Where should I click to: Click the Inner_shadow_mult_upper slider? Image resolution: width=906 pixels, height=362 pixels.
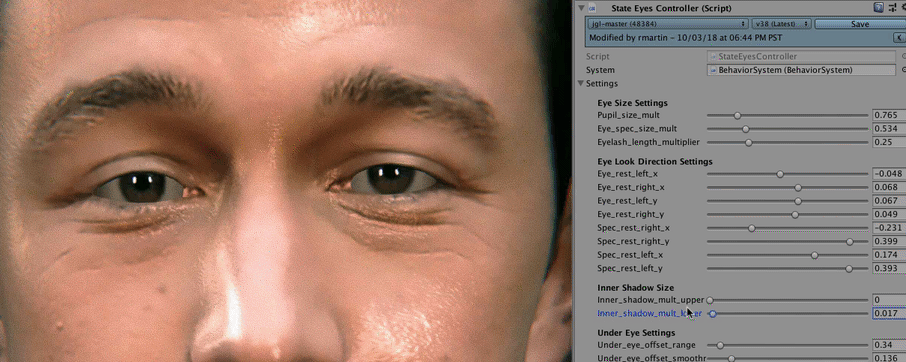[788, 300]
